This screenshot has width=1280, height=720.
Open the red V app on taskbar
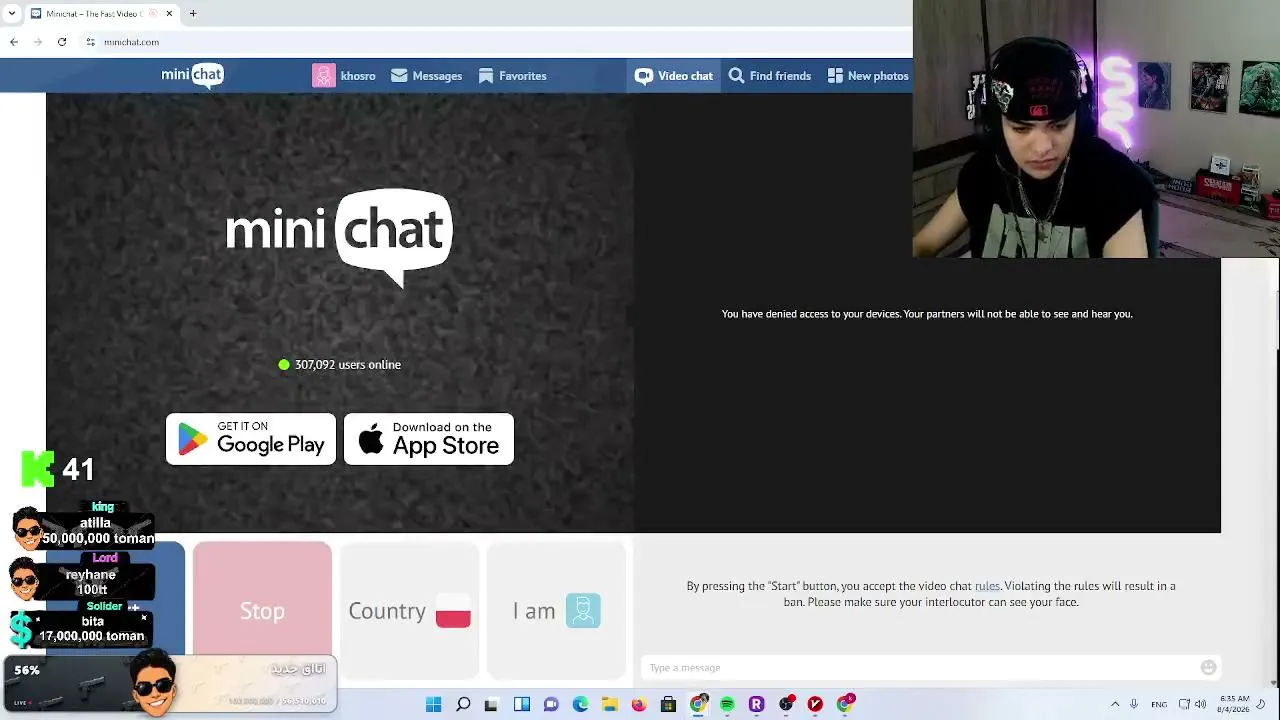click(815, 704)
